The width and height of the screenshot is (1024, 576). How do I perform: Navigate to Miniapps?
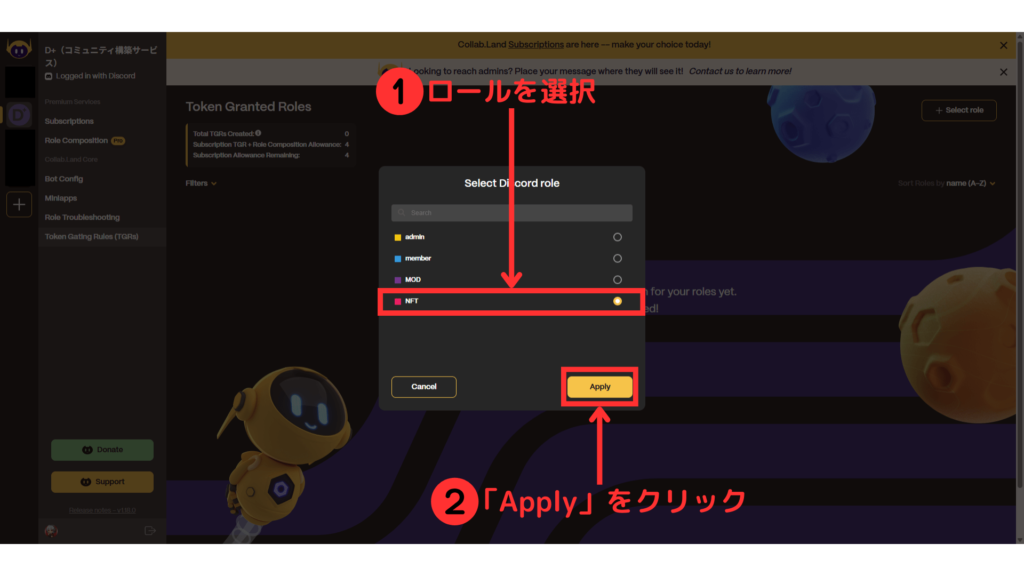click(61, 198)
